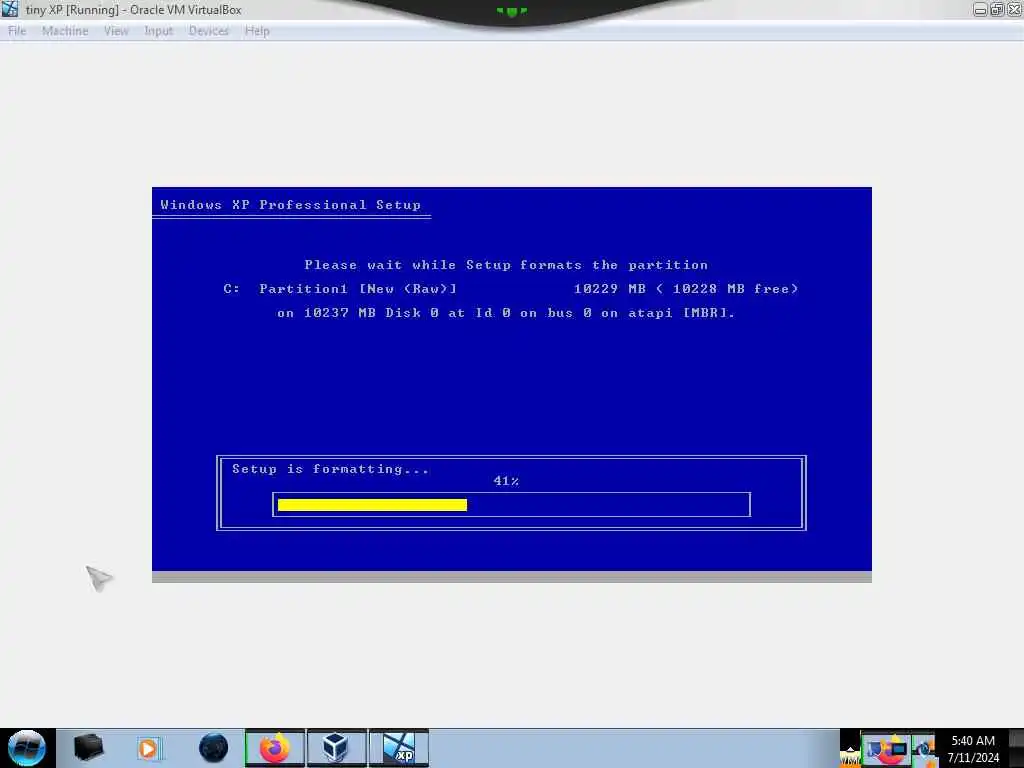Click the formatting progress bar
The width and height of the screenshot is (1024, 768).
click(x=511, y=505)
